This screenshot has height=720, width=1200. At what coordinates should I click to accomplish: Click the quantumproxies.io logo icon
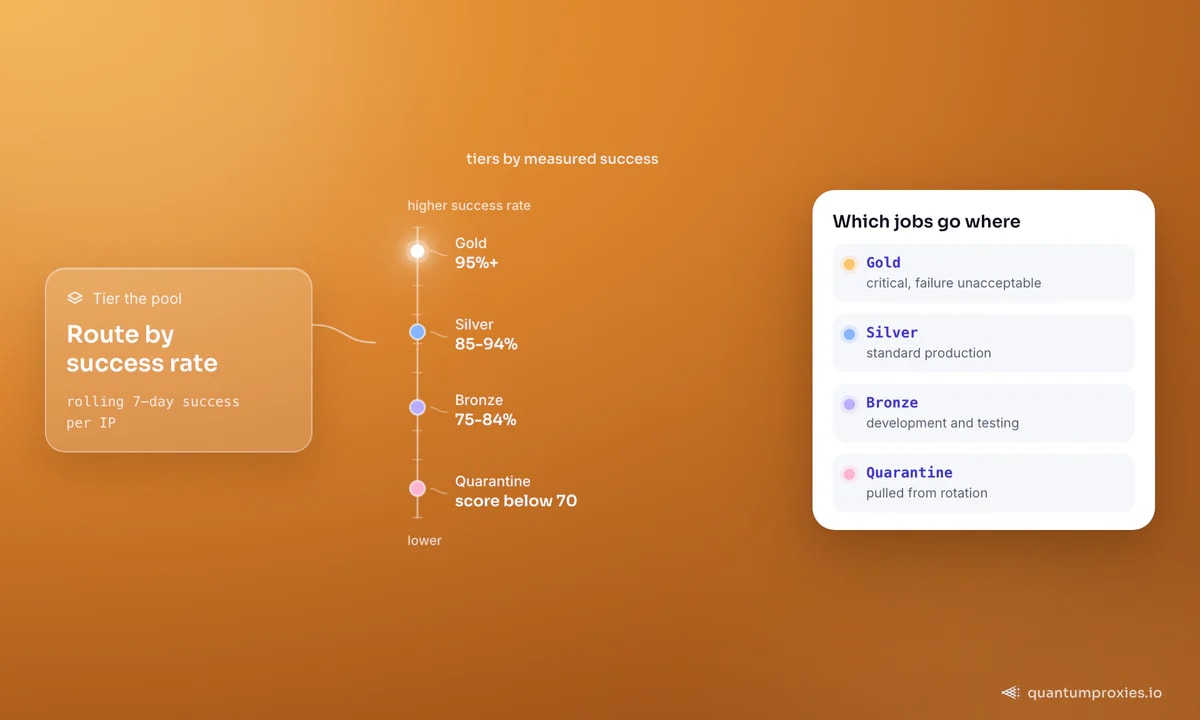click(1011, 692)
